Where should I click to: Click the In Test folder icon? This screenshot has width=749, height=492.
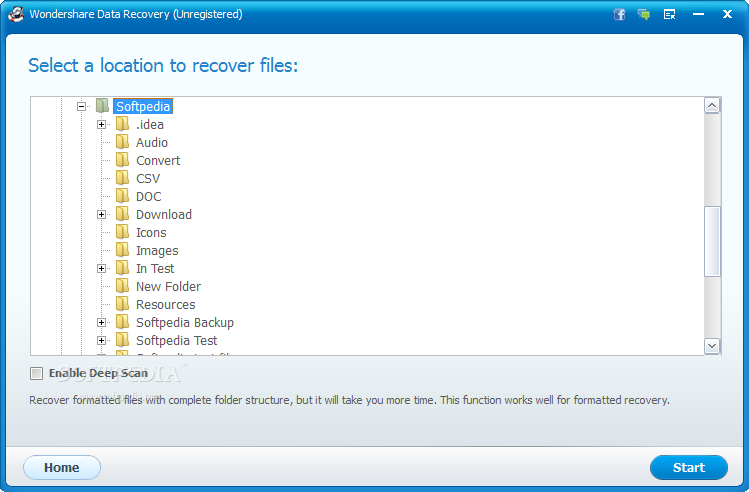coord(122,268)
